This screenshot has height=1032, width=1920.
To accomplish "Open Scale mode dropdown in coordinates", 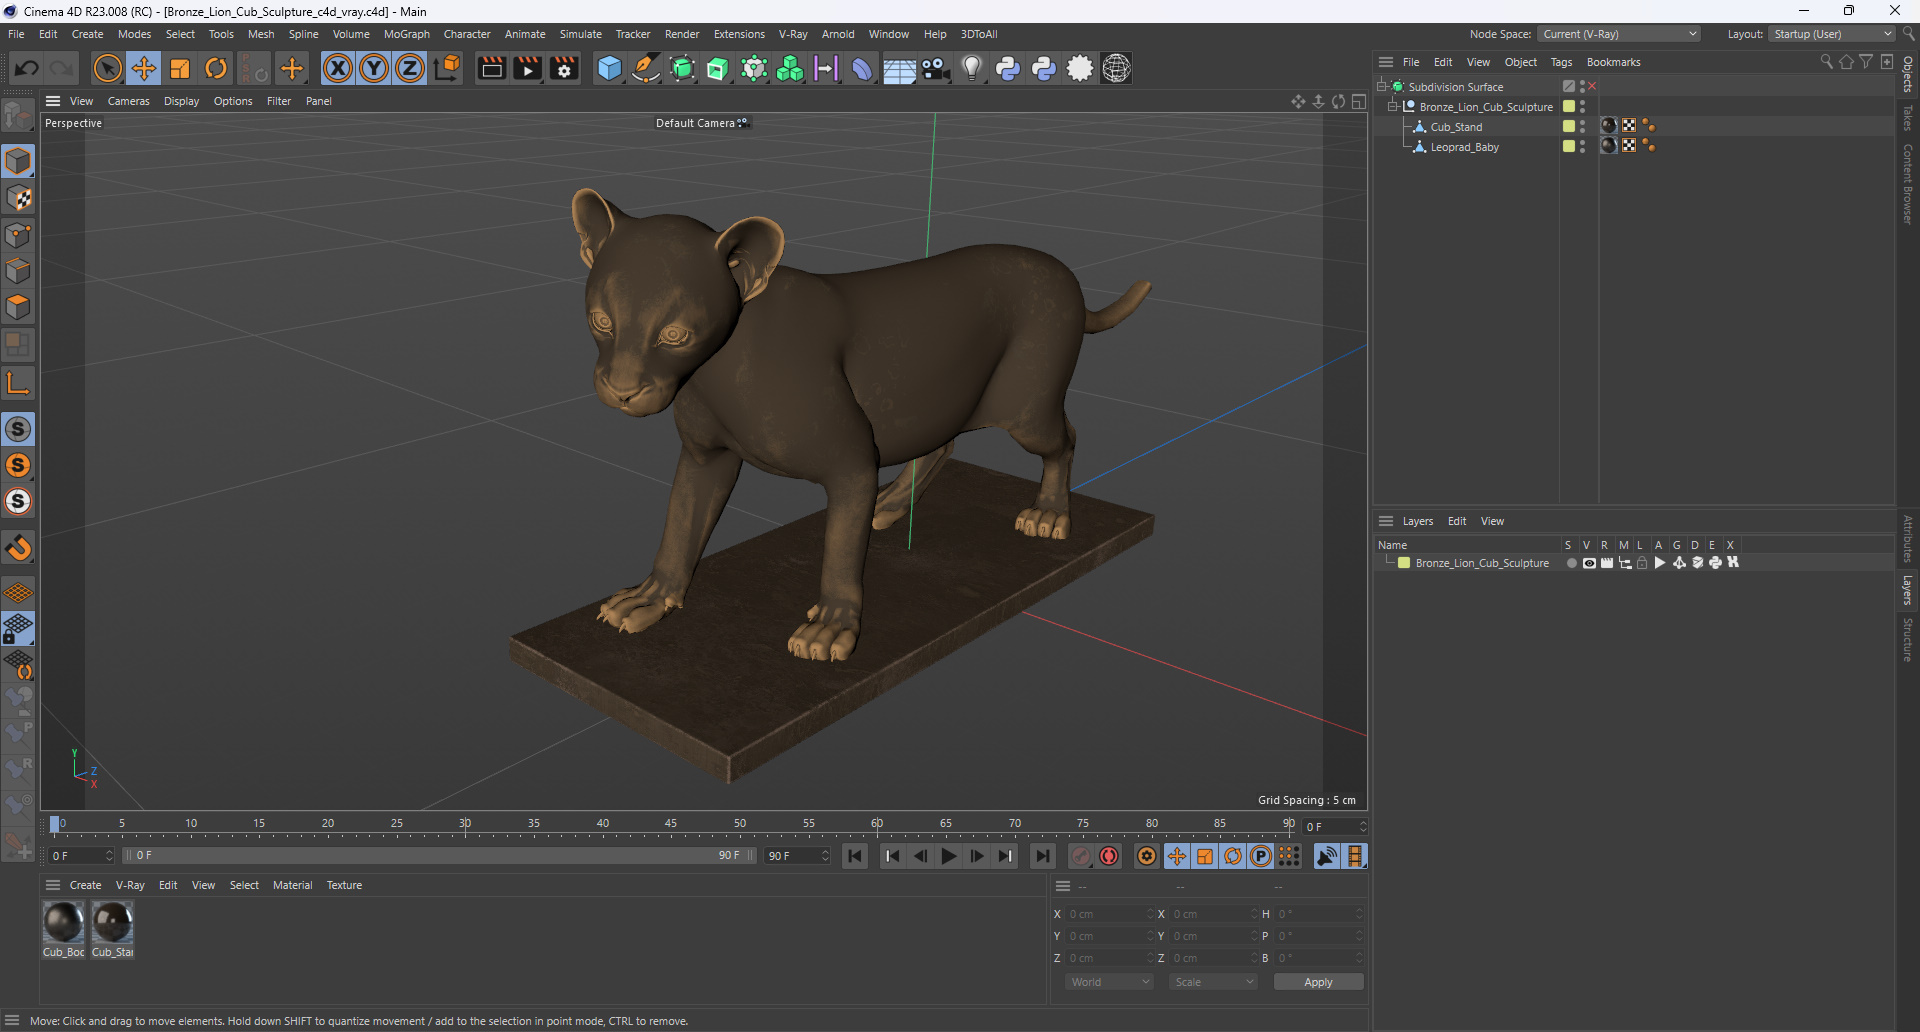I will click(x=1213, y=982).
